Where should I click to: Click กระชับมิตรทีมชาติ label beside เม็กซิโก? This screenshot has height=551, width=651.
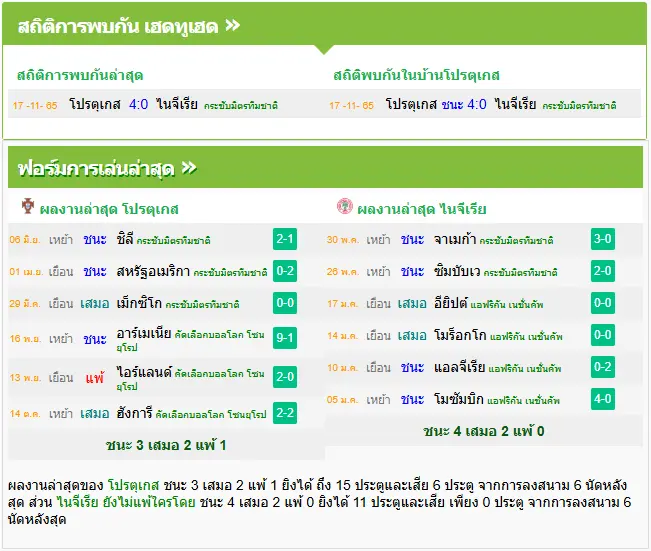coord(202,304)
